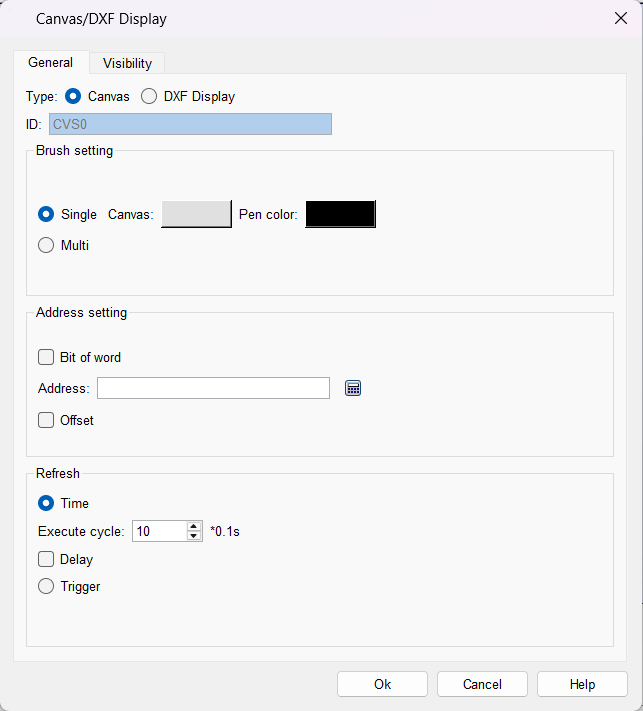Open the address keypad calculator icon
The height and width of the screenshot is (711, 643).
point(352,388)
